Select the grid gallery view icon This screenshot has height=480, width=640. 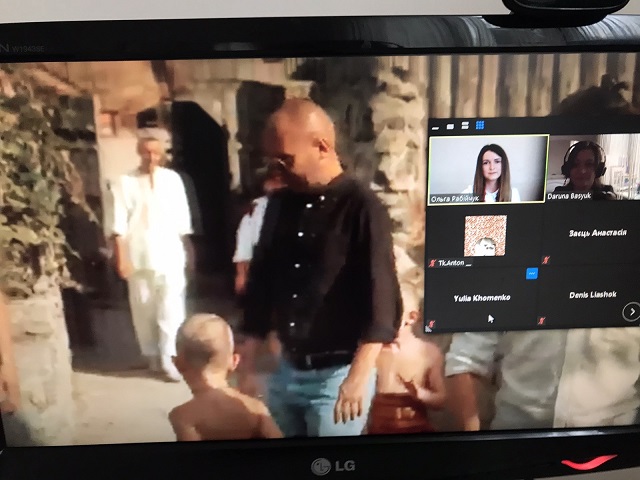(480, 125)
